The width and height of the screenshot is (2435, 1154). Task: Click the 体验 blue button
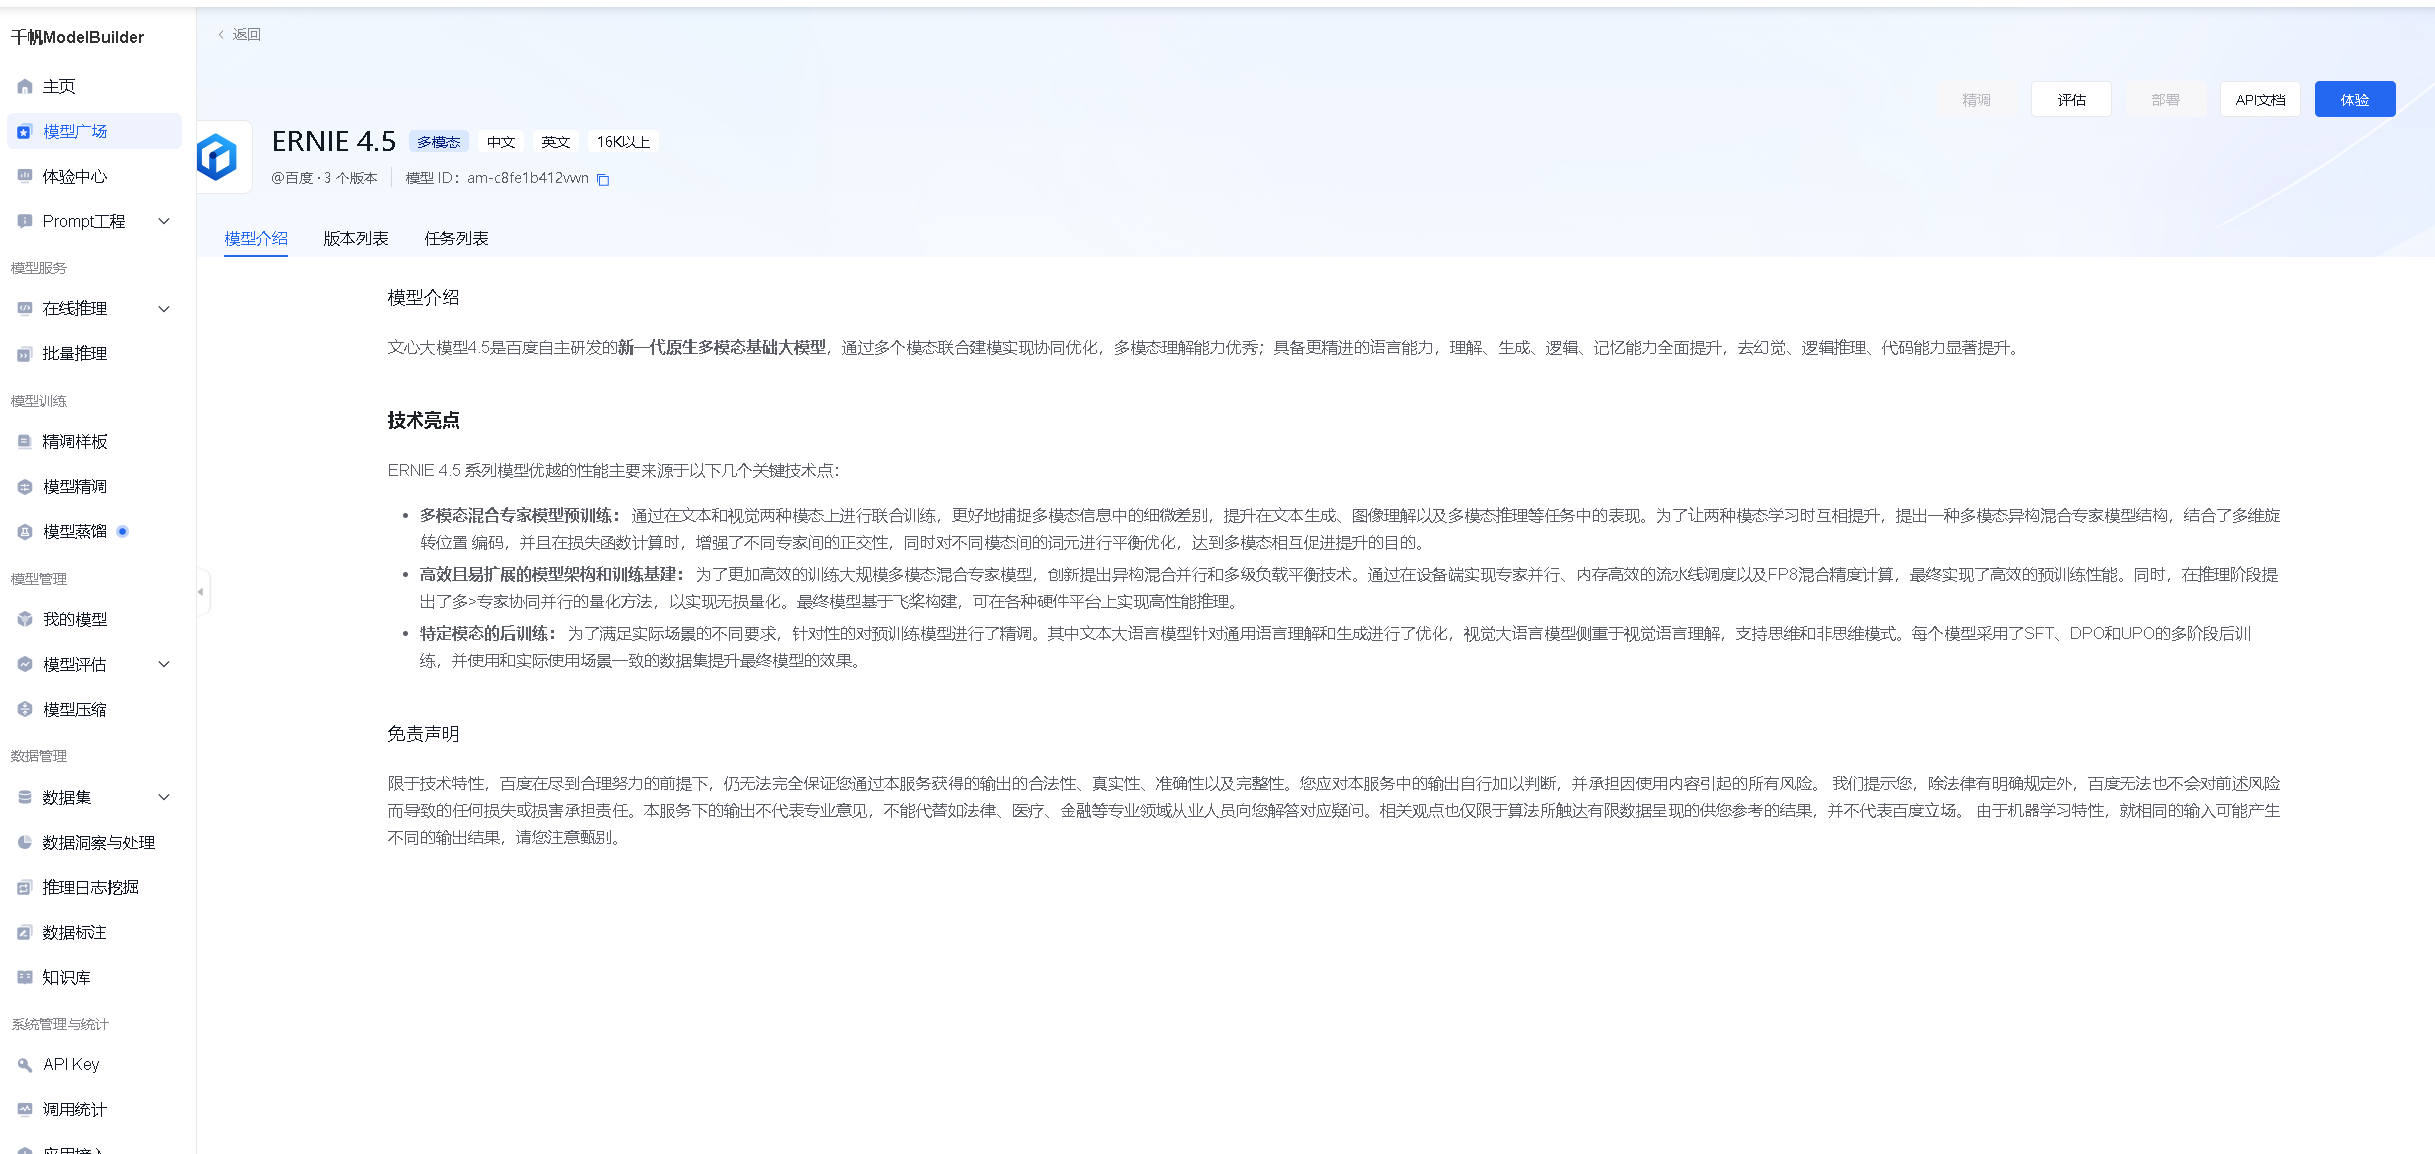[2355, 100]
